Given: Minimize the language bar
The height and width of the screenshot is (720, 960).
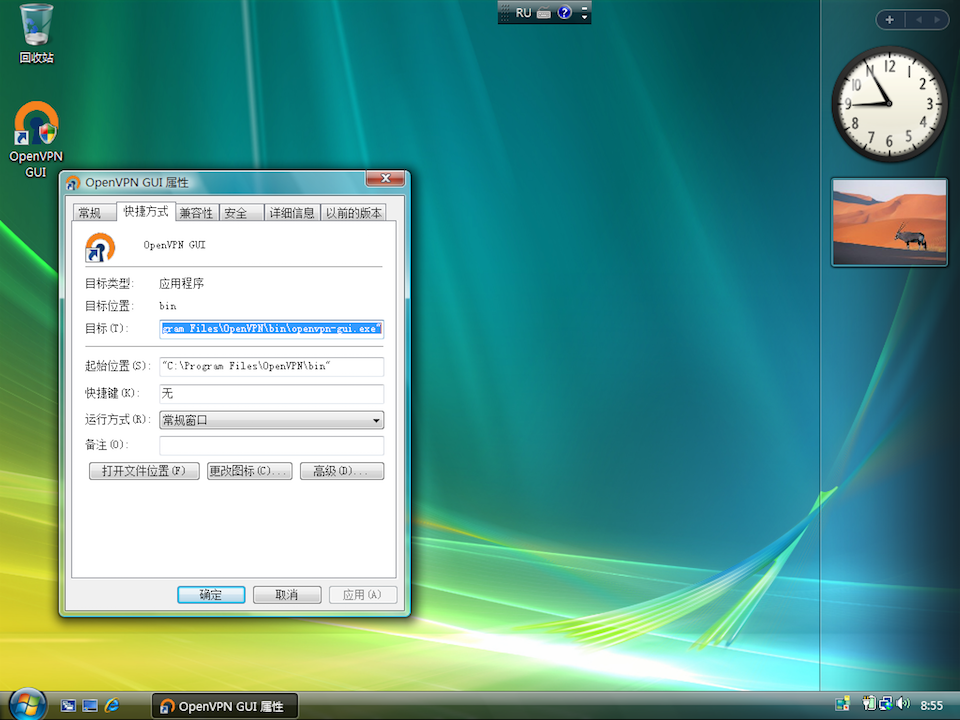Looking at the screenshot, I should 585,7.
